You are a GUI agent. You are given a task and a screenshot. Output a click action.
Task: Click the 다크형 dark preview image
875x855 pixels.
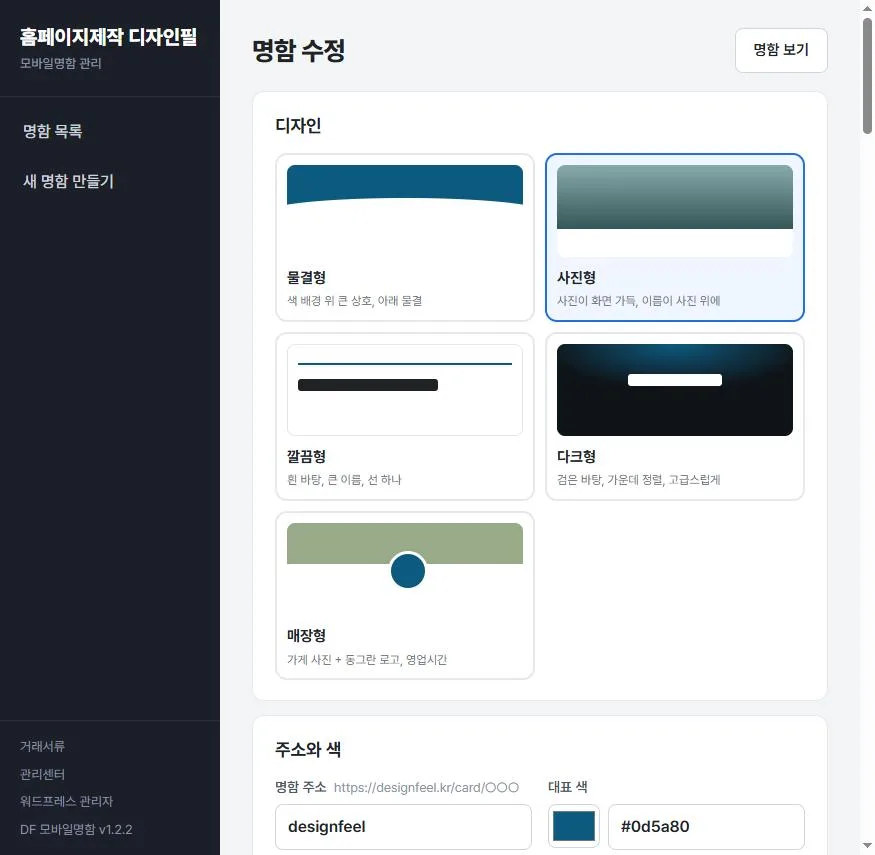[x=675, y=390]
